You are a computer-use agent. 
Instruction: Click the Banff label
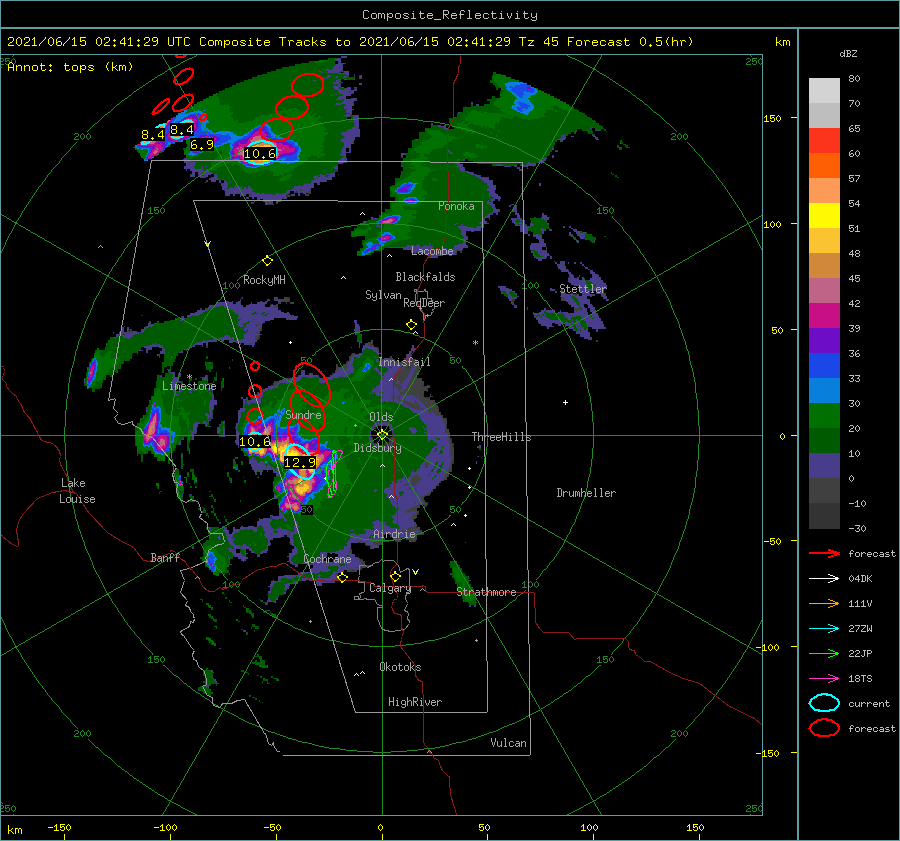click(x=165, y=557)
